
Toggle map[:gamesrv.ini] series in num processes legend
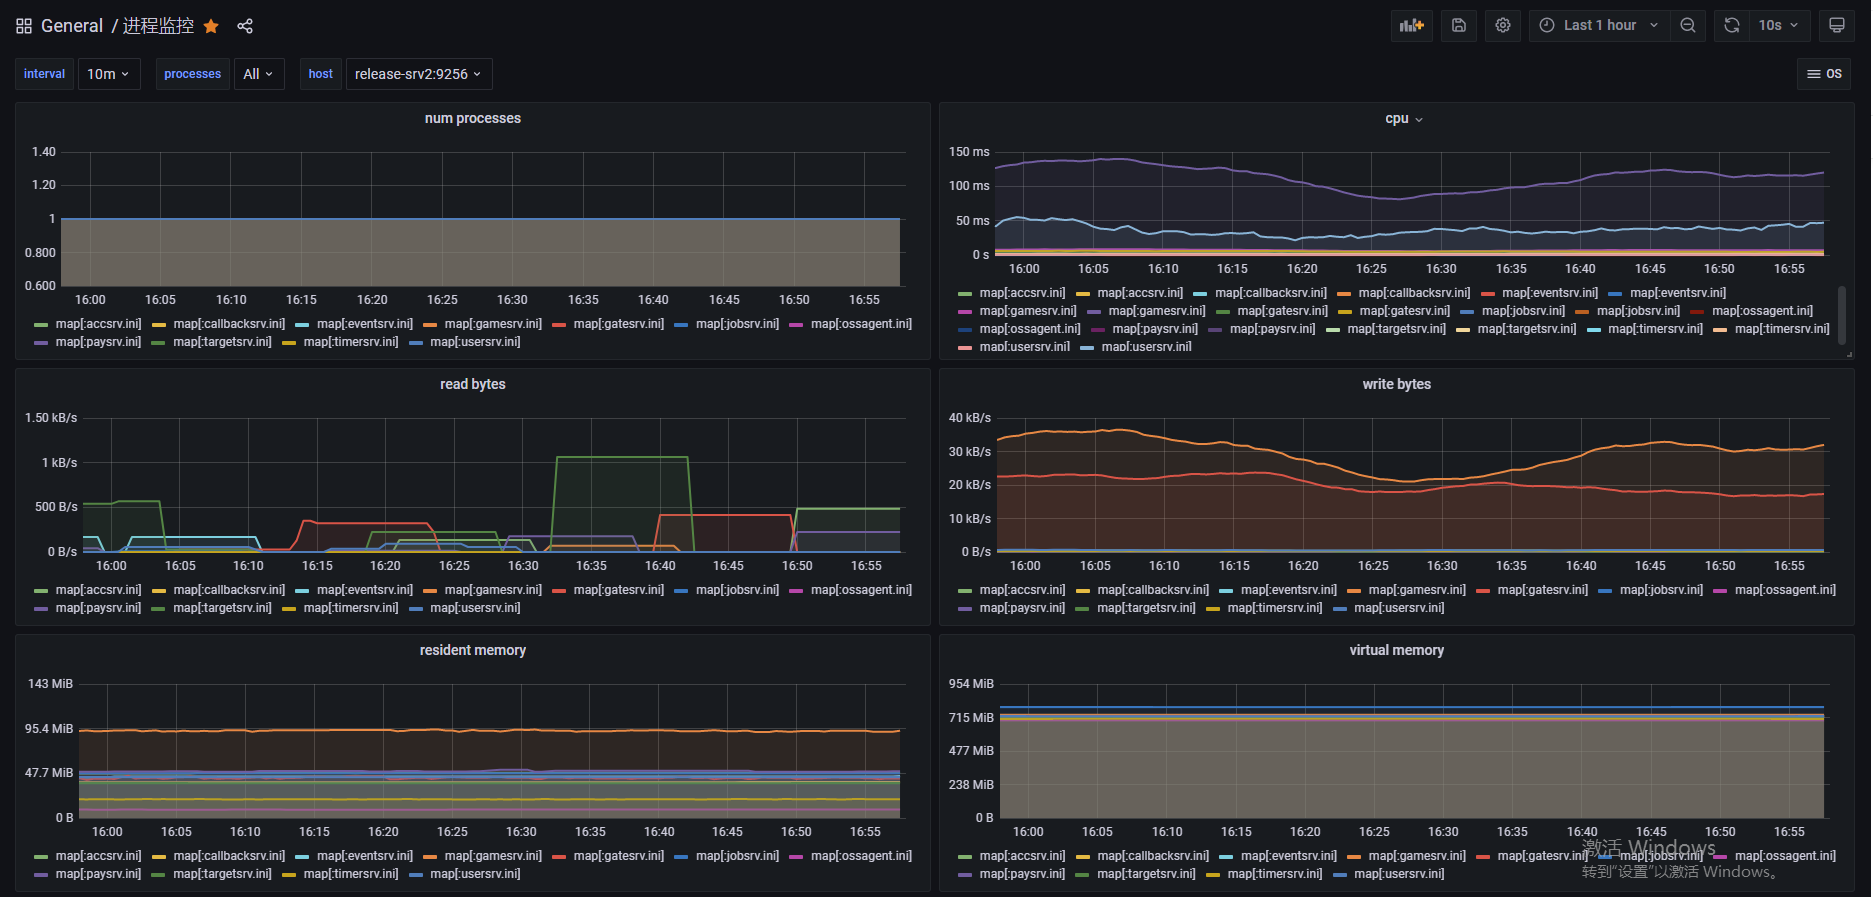coord(493,324)
